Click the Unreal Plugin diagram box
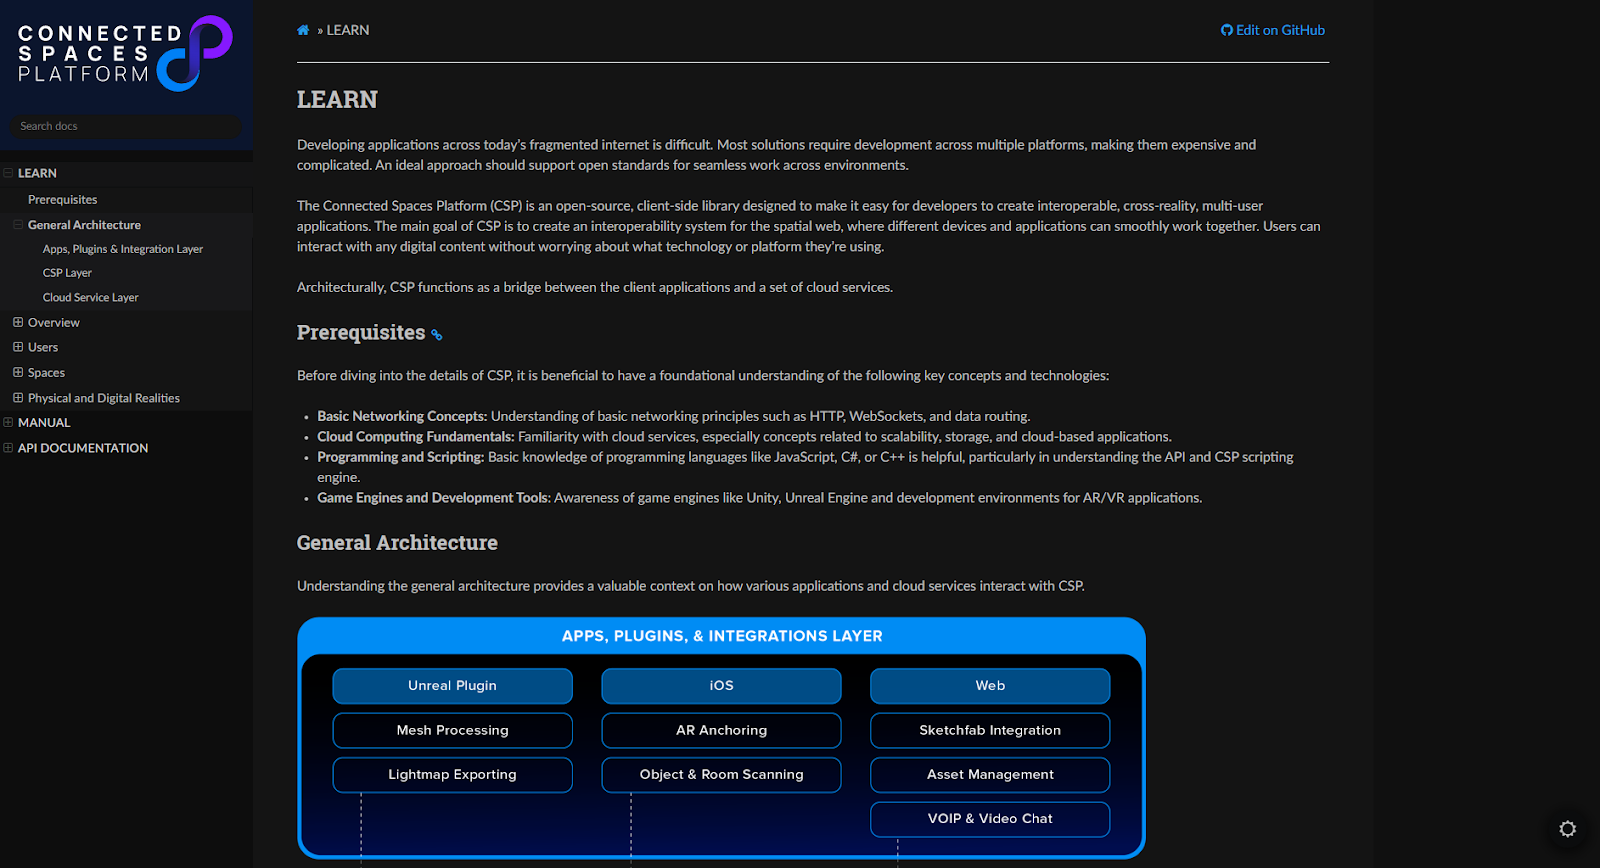This screenshot has height=868, width=1600. coord(452,686)
